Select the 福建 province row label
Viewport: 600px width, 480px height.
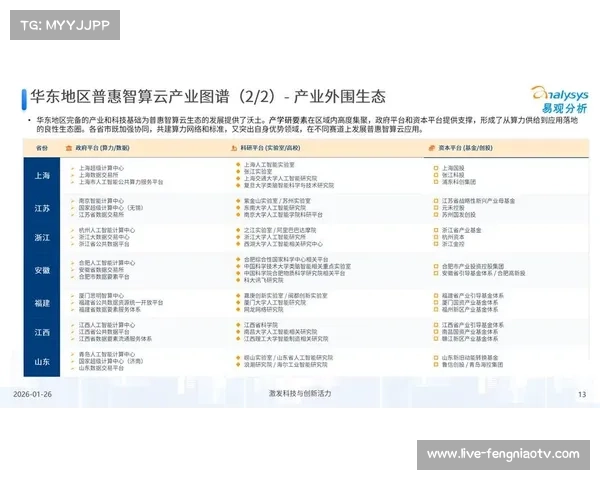(x=42, y=303)
